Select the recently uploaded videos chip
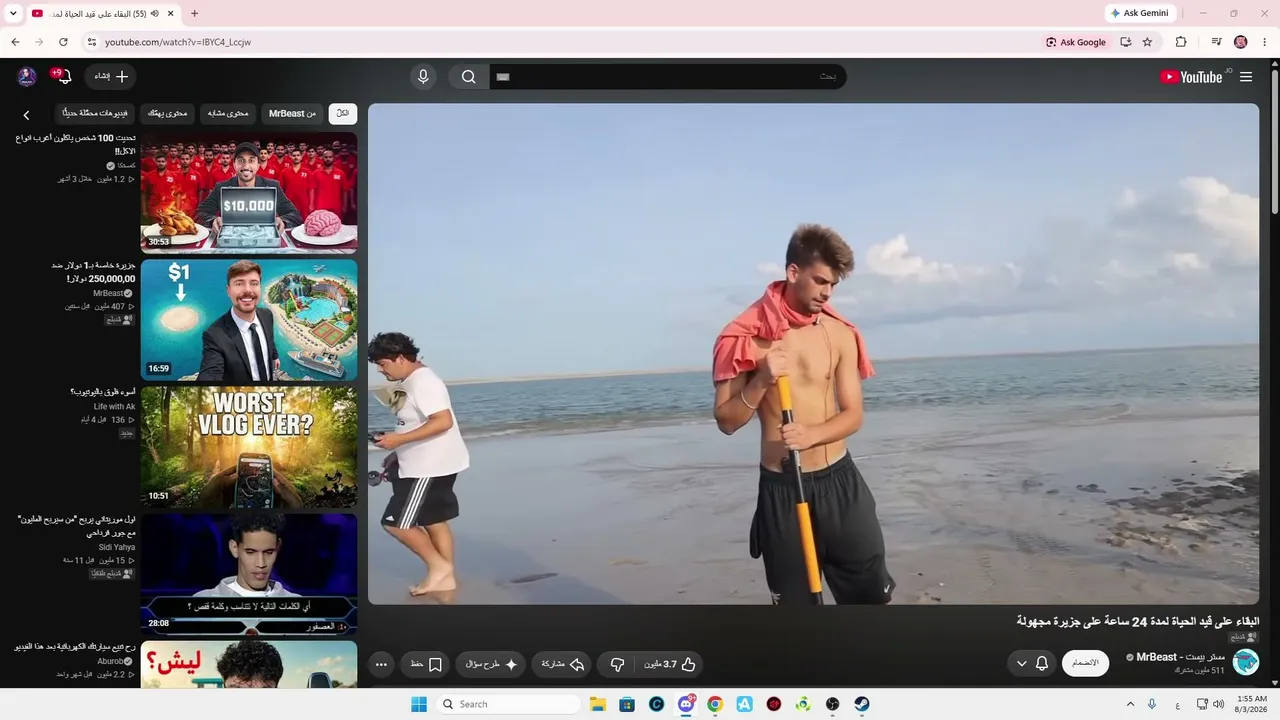Viewport: 1280px width, 720px height. coord(95,113)
